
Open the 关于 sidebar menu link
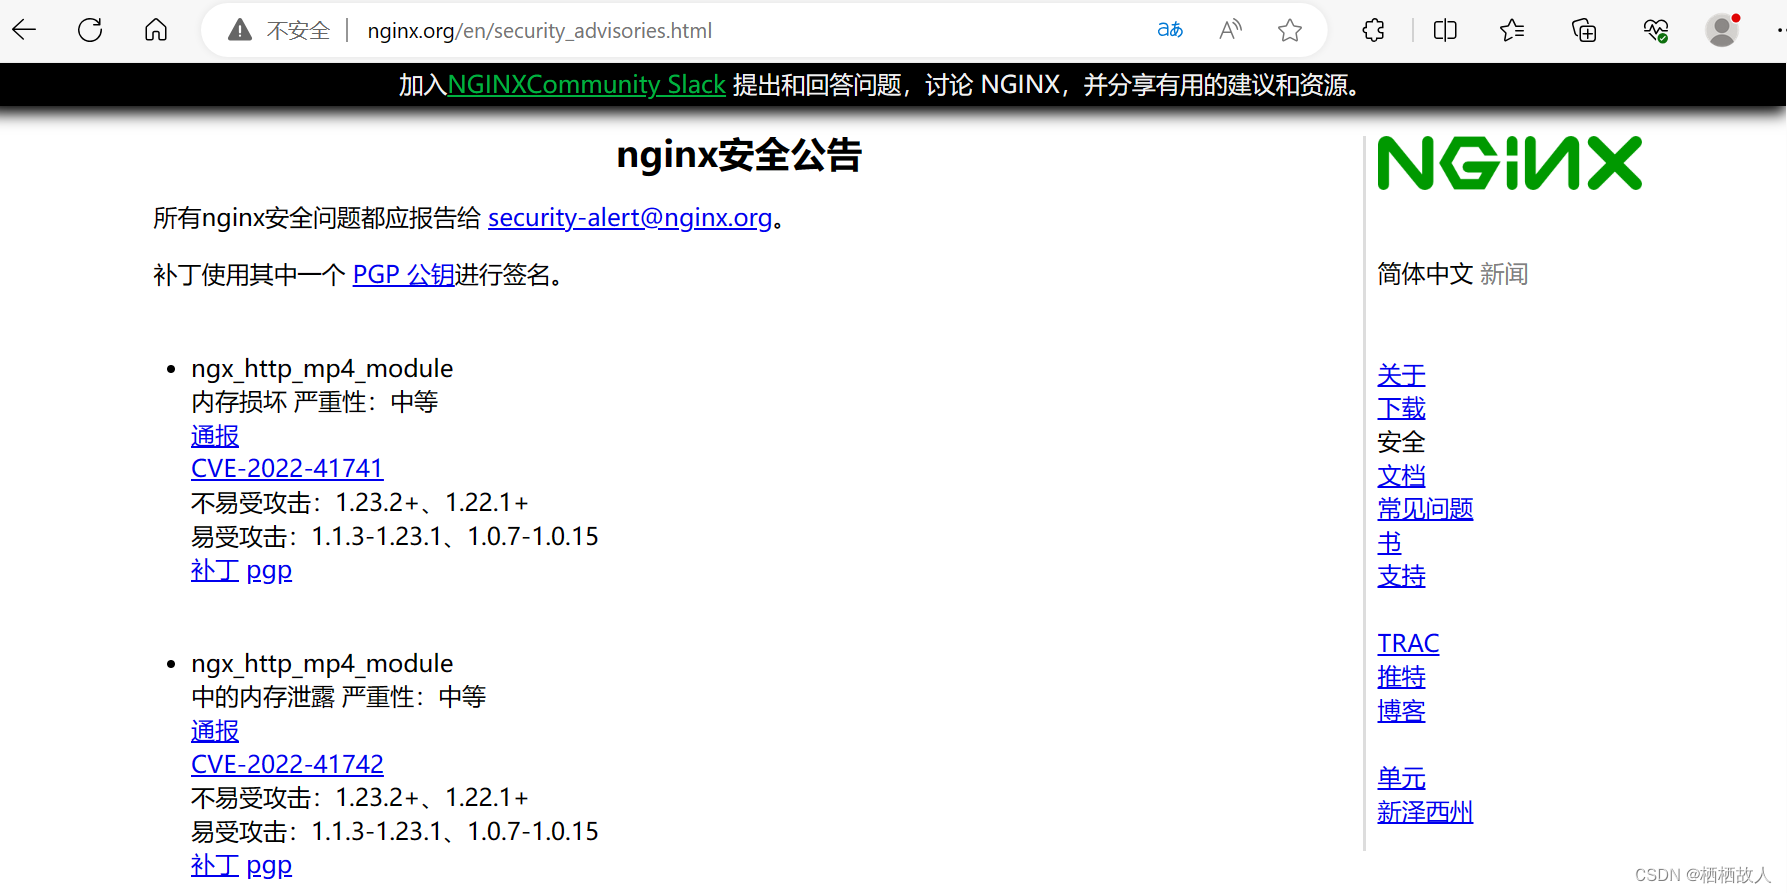pos(1401,376)
